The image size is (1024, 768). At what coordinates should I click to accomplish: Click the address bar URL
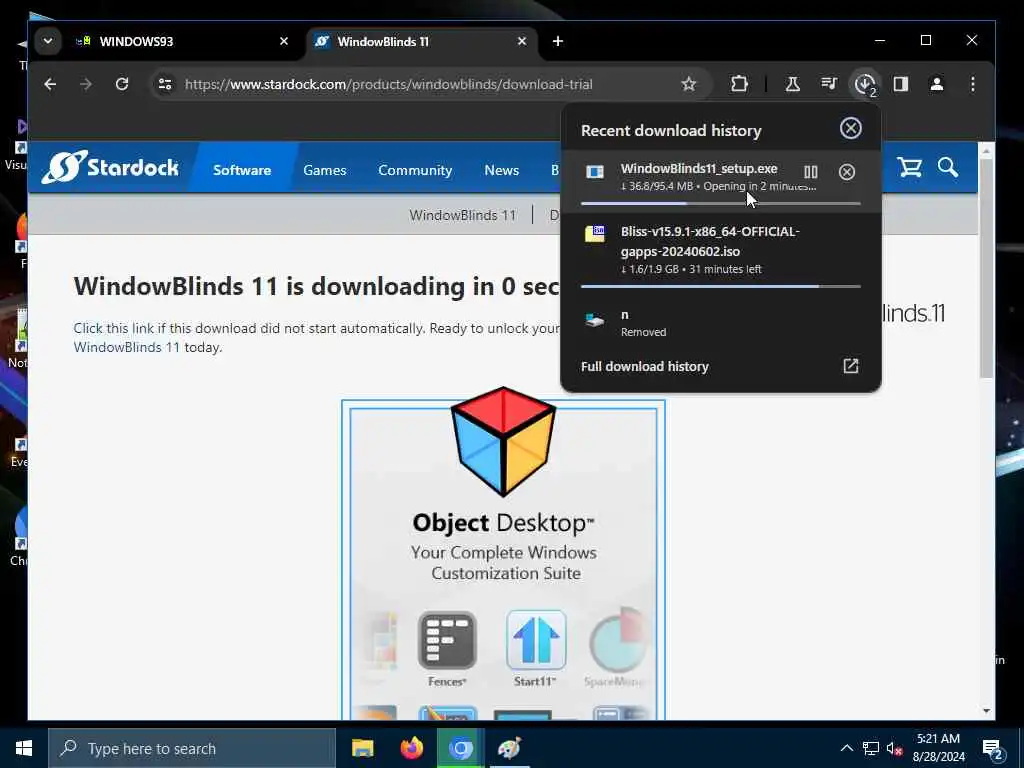pos(389,84)
